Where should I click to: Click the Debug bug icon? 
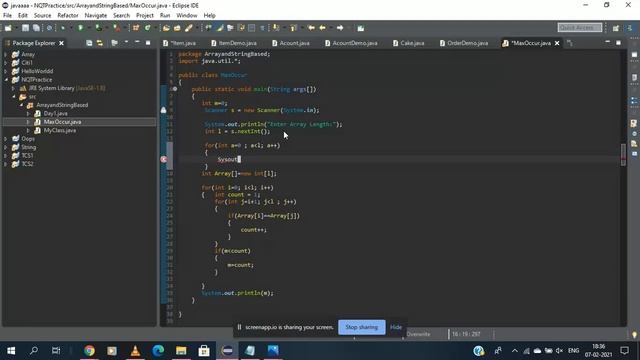[62, 28]
